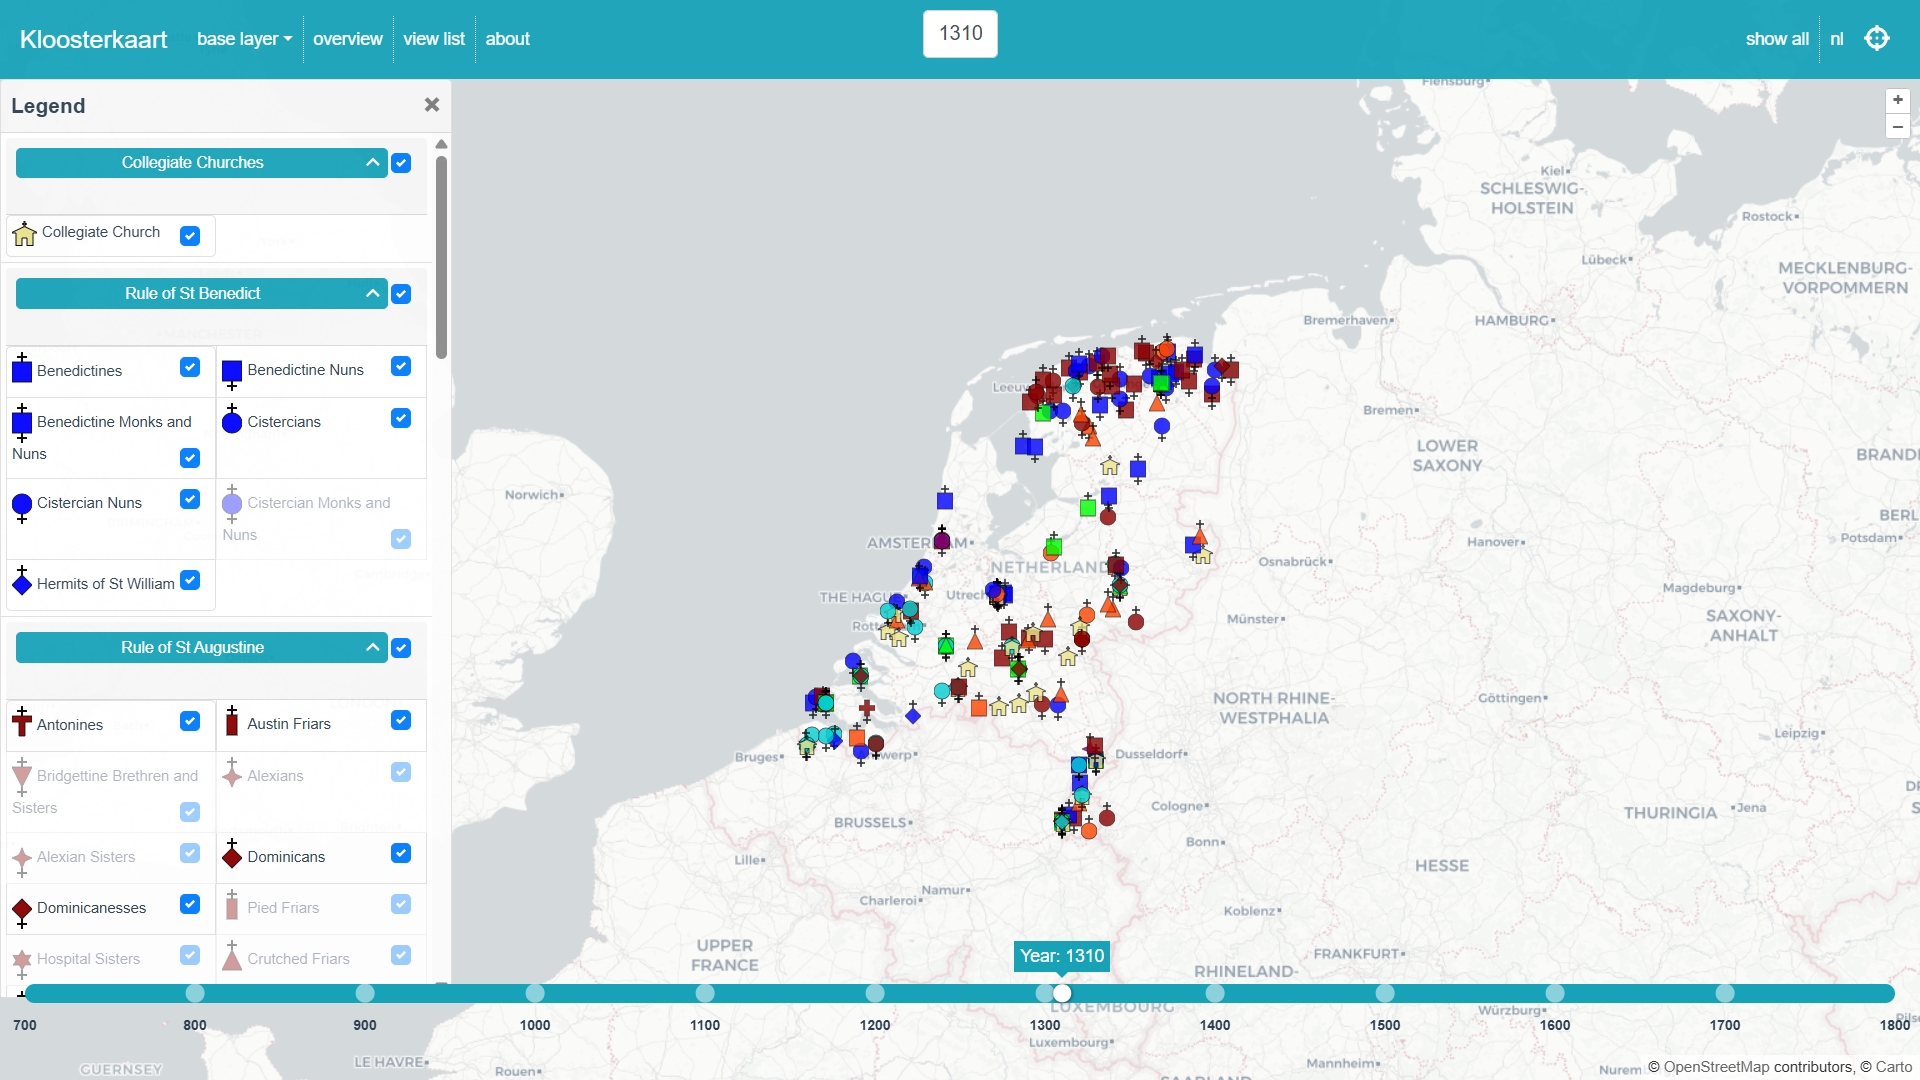
Task: Zoom out the map with minus button
Action: click(x=1897, y=127)
